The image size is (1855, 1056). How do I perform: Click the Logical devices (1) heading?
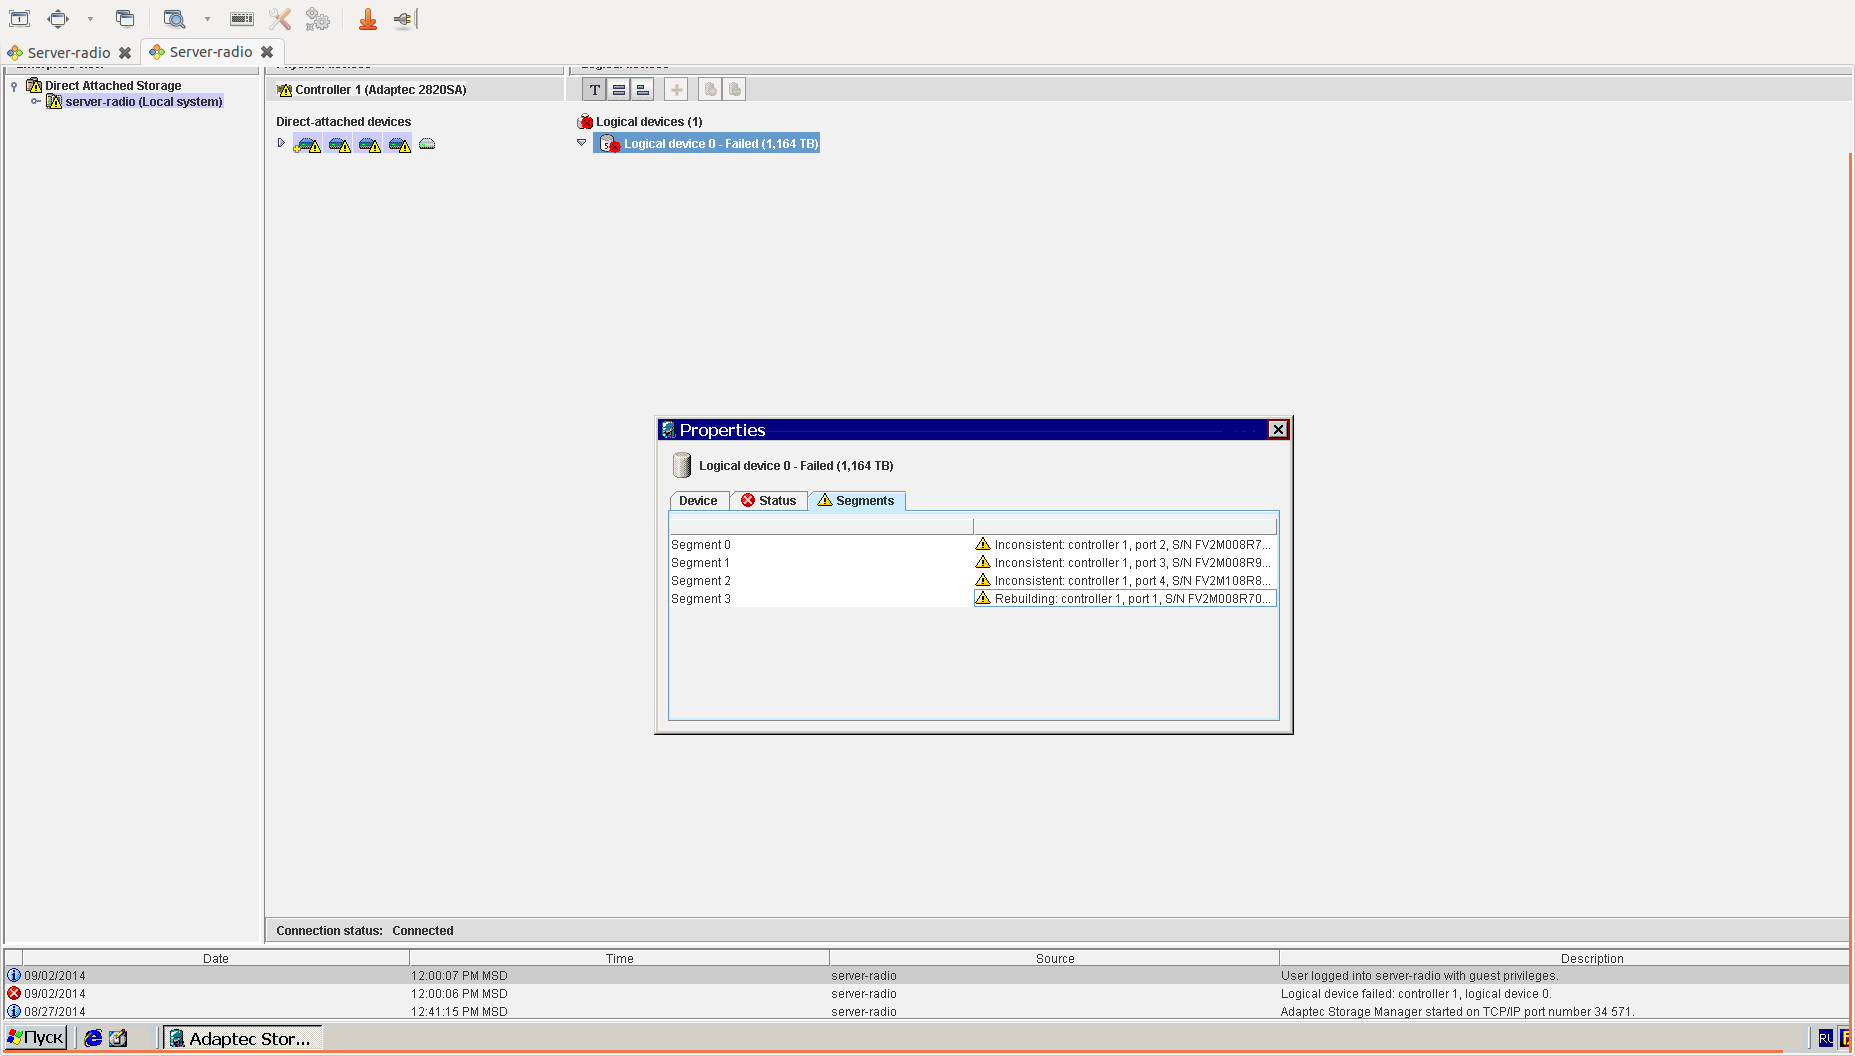click(x=649, y=122)
